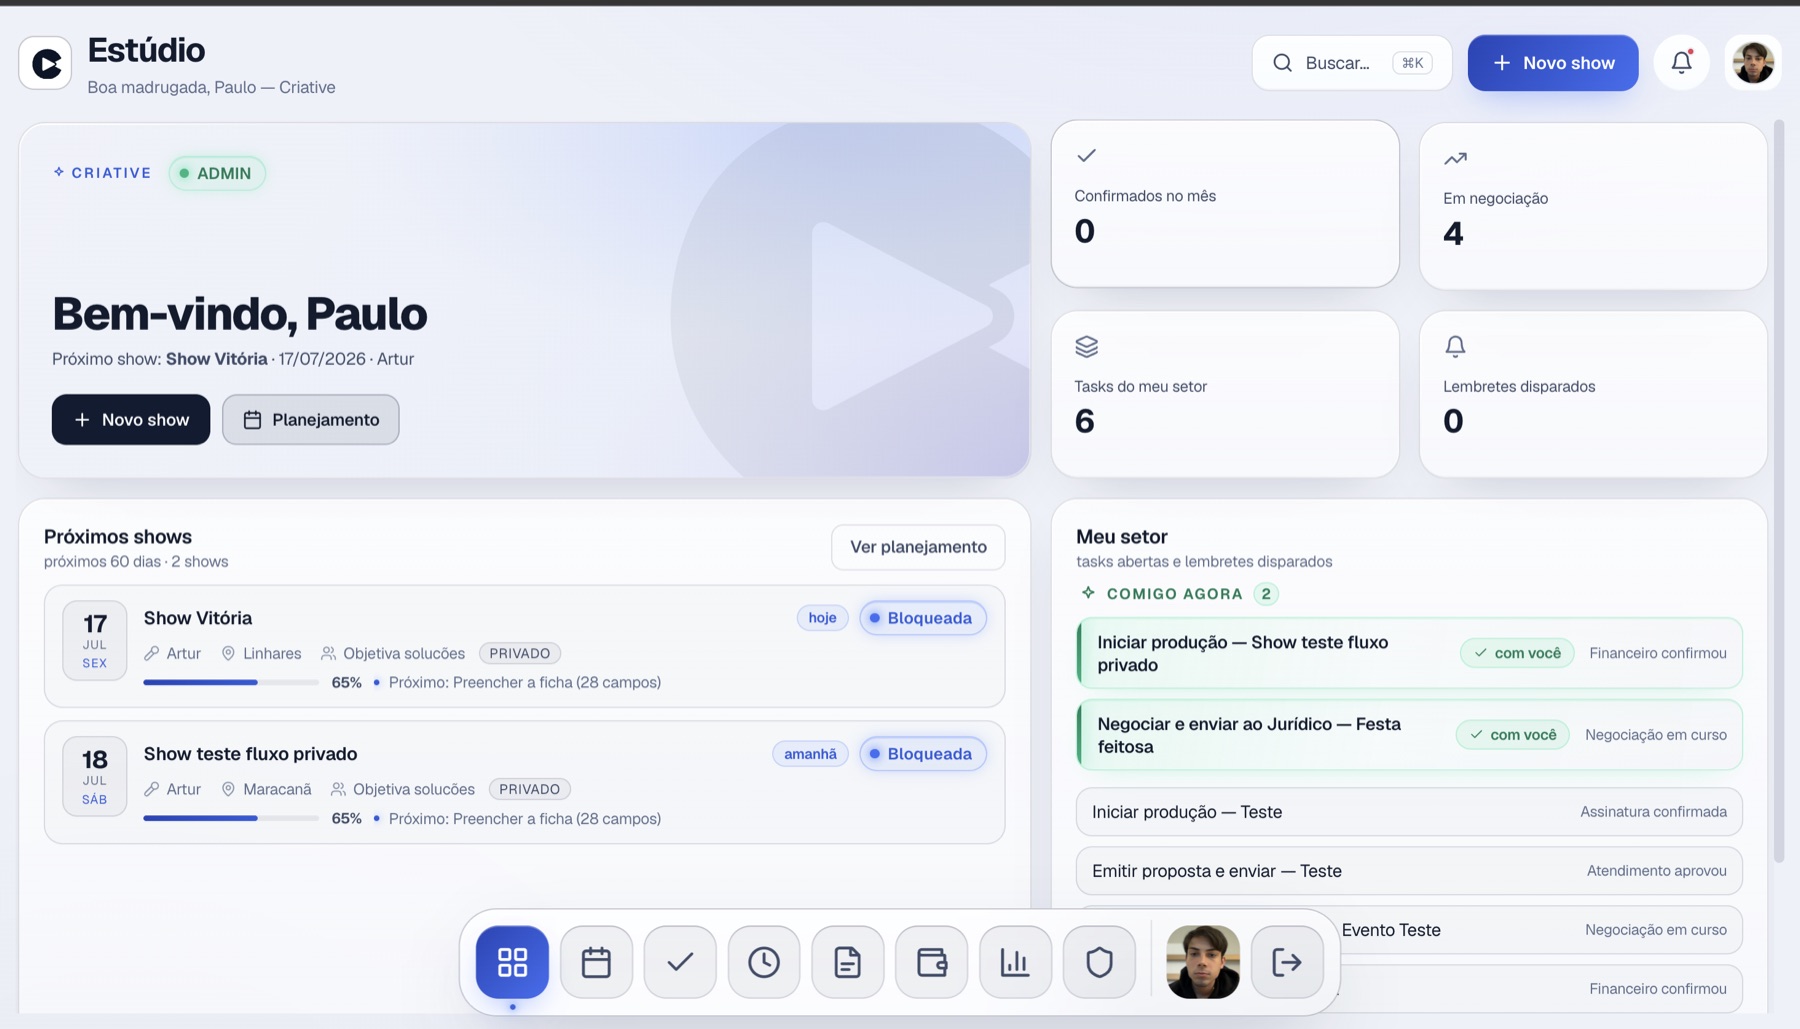Screen dimensions: 1800x1029
Task: Click the Maracanã location pin icon
Action: [228, 789]
